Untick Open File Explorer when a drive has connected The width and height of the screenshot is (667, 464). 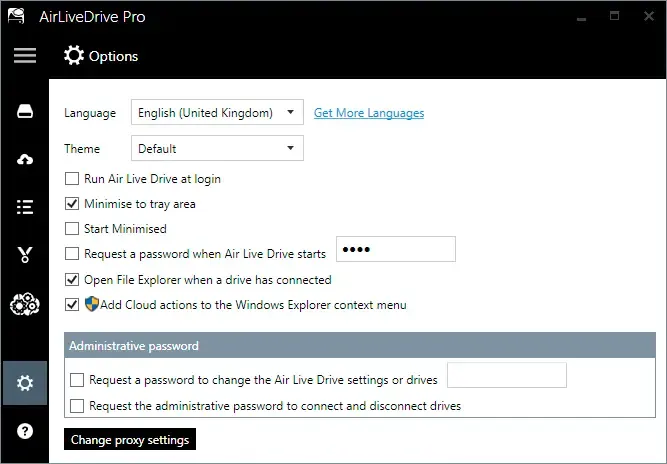coord(72,279)
